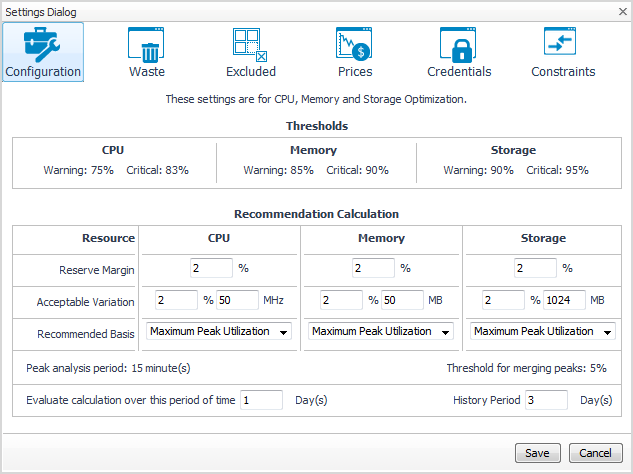Select the Storage Reserve Margin field
633x474 pixels.
tap(534, 268)
